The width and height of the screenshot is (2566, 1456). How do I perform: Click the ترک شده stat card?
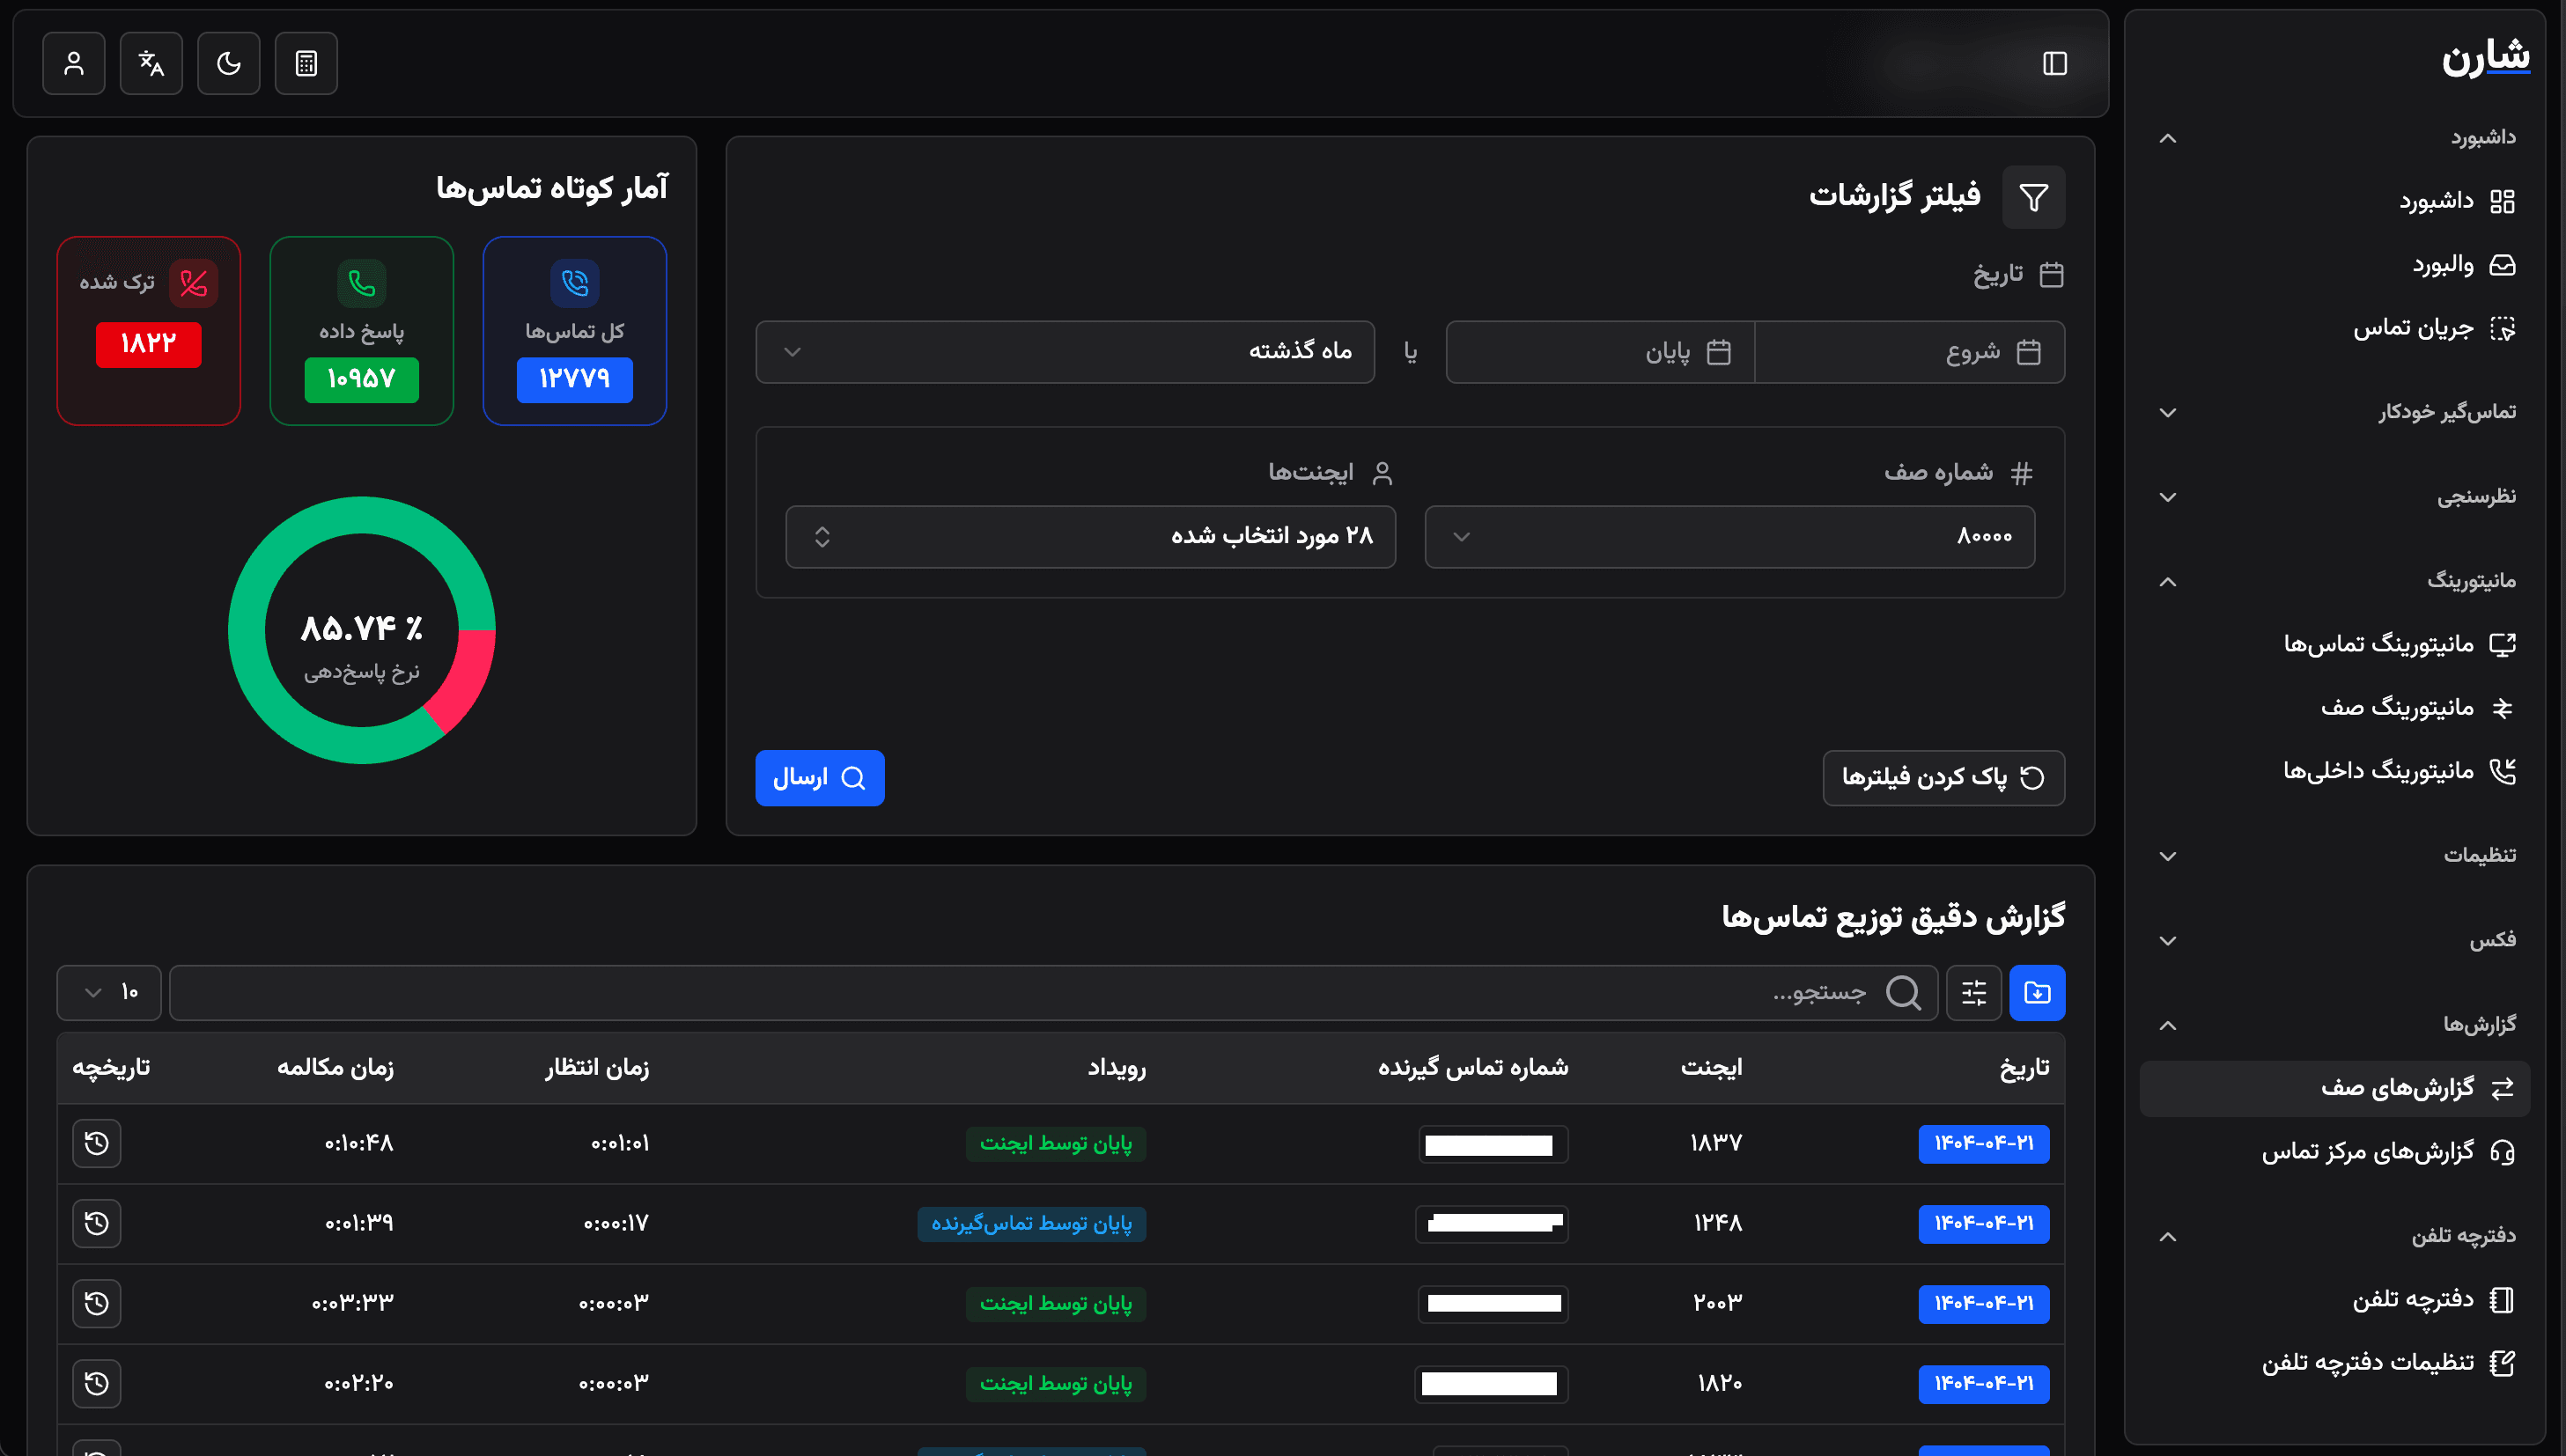(x=149, y=331)
